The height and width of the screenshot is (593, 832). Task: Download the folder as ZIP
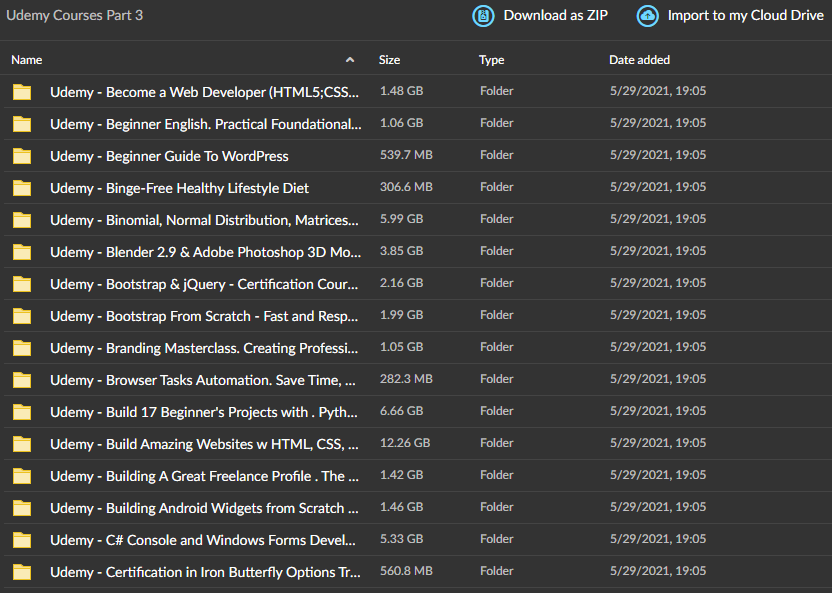[x=556, y=15]
